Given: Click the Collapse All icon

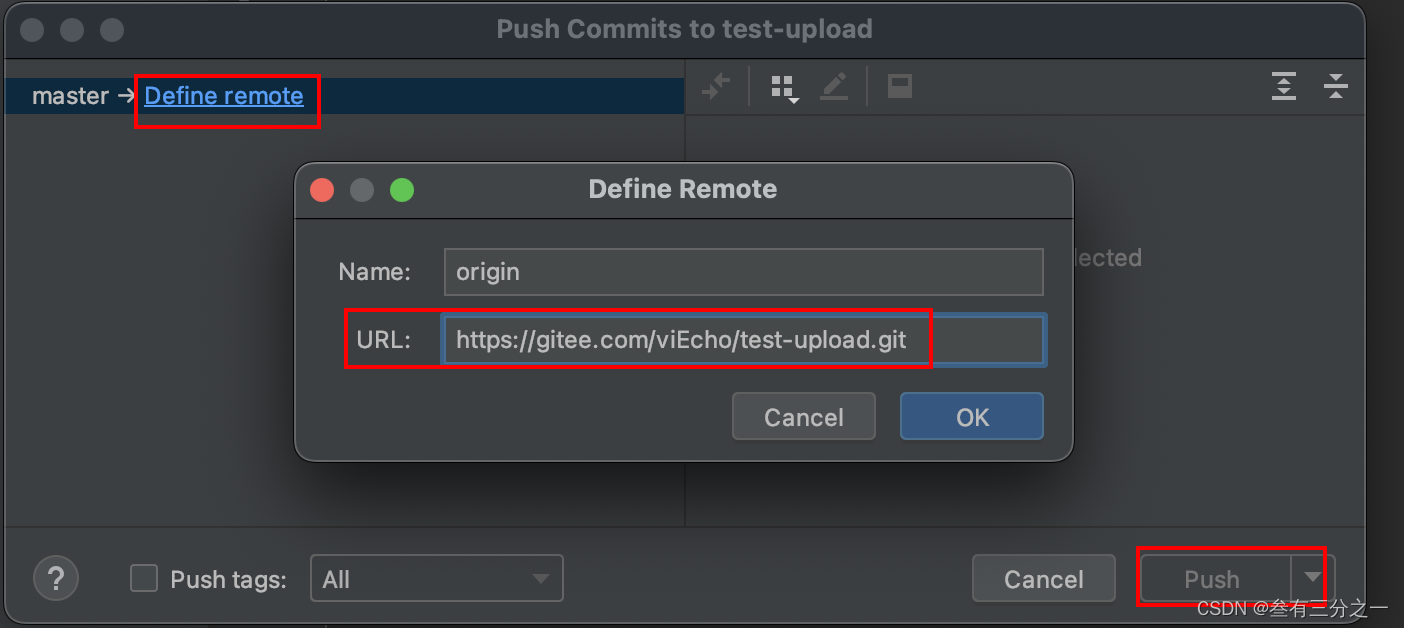Looking at the screenshot, I should click(x=1336, y=87).
